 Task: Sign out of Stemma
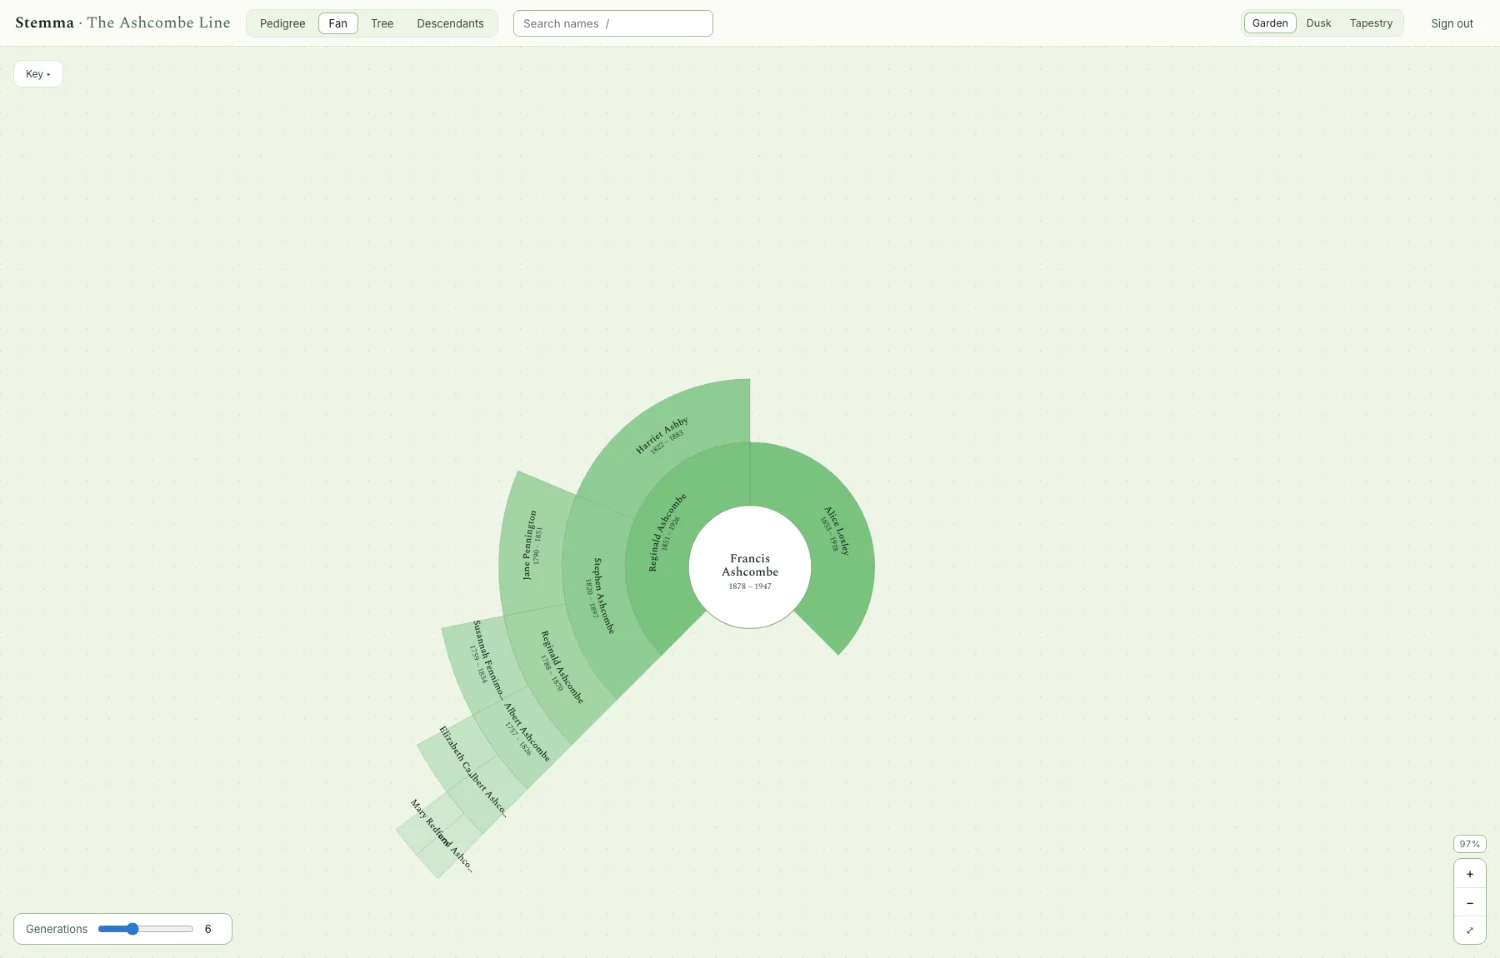click(1451, 23)
